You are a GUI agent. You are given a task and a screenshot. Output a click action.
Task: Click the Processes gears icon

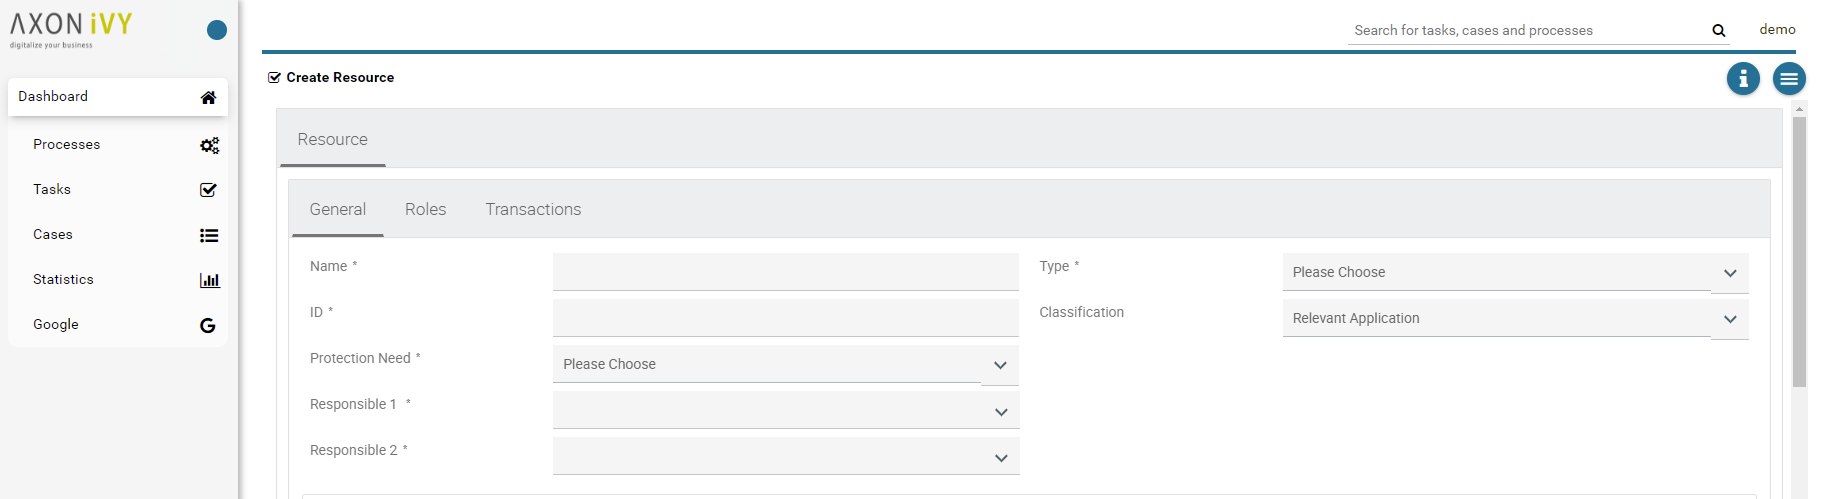point(209,145)
